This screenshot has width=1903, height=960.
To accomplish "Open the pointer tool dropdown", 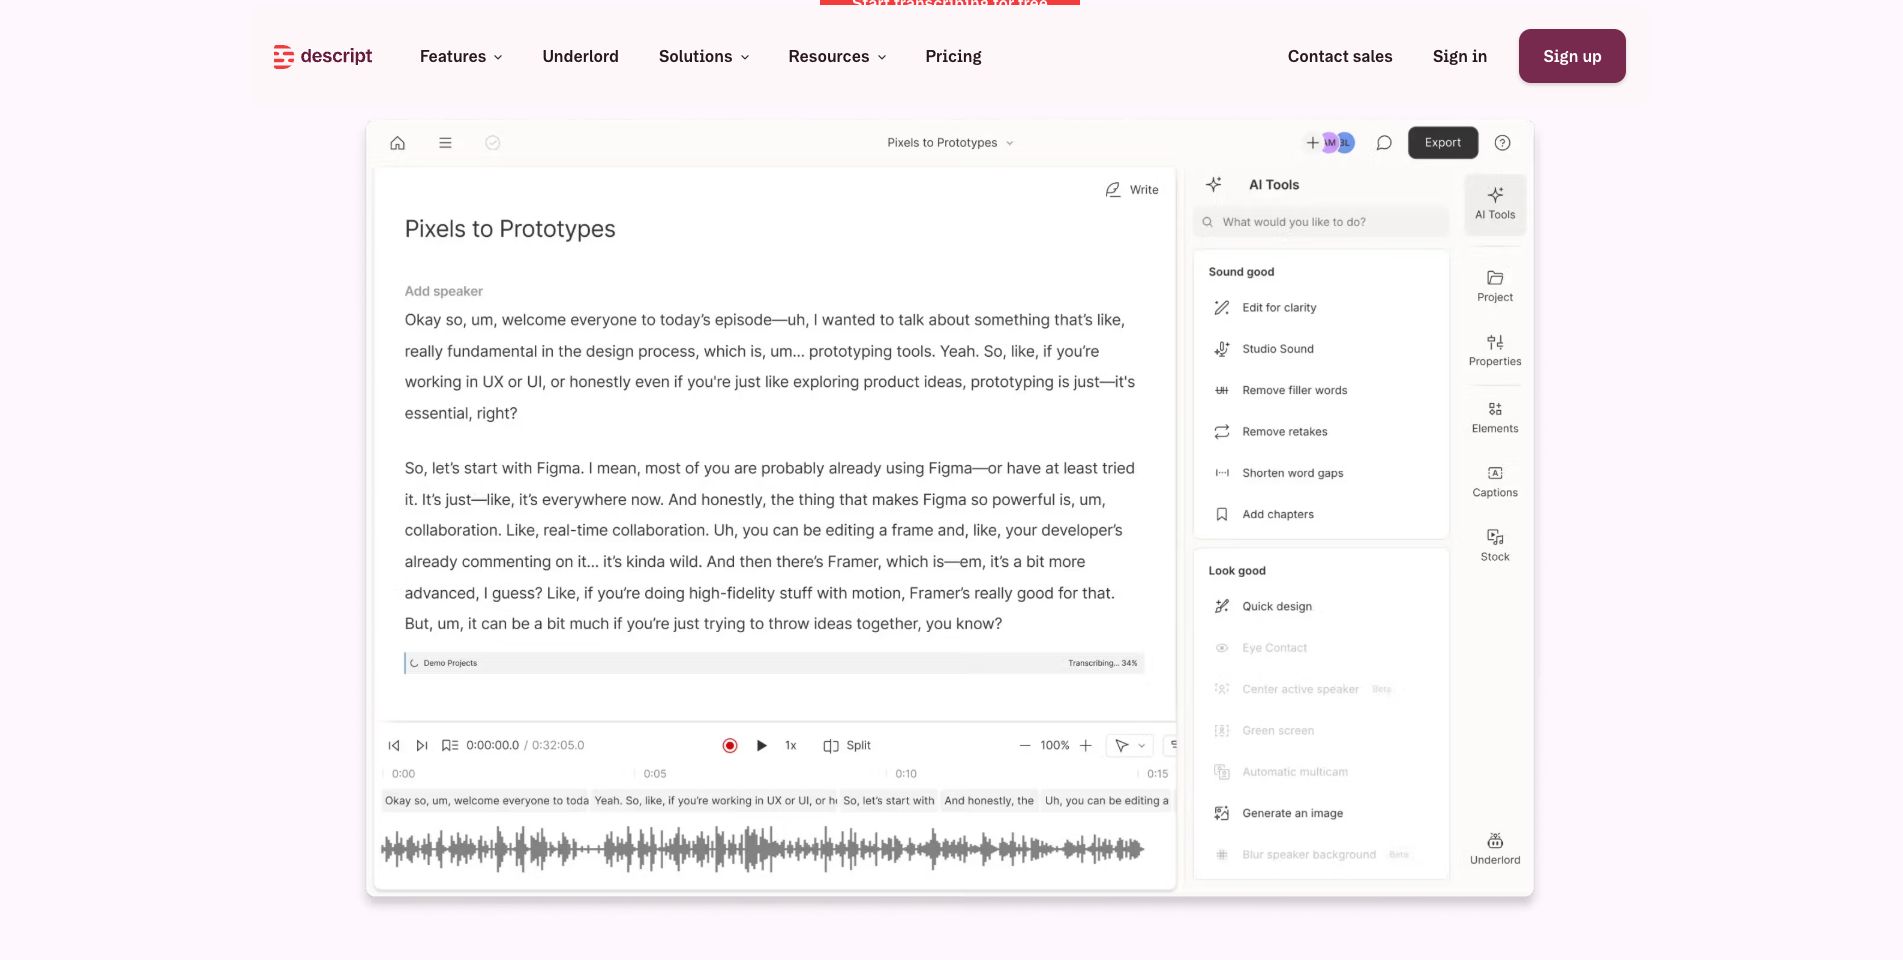I will click(x=1130, y=746).
